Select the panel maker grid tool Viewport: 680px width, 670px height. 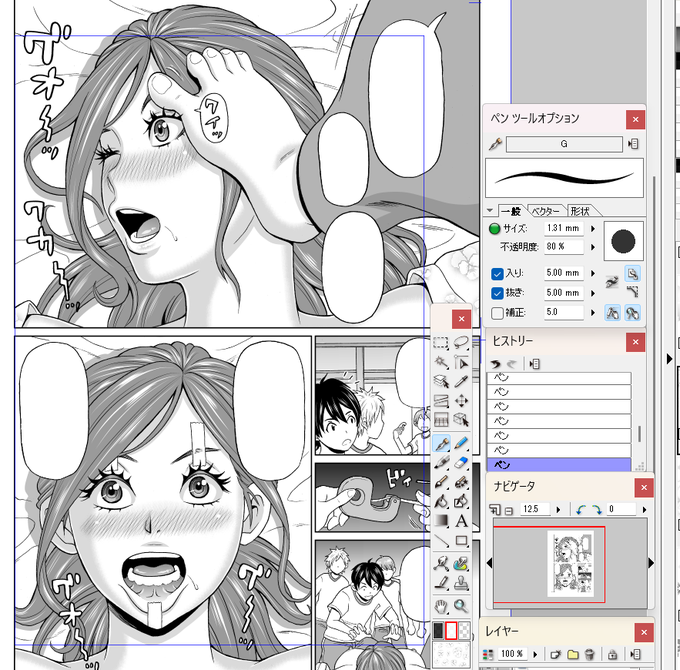pos(441,419)
